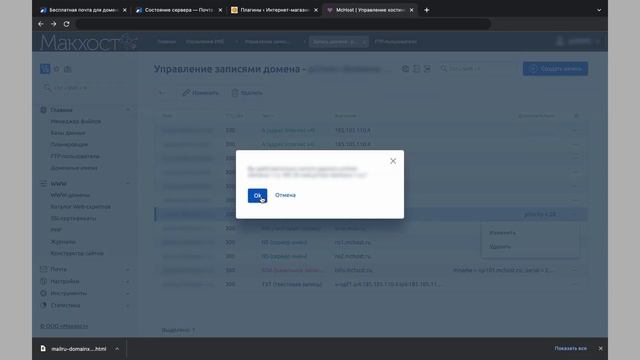This screenshot has height=360, width=640.
Task: Open options arrow for downloaded html file
Action: (117, 349)
